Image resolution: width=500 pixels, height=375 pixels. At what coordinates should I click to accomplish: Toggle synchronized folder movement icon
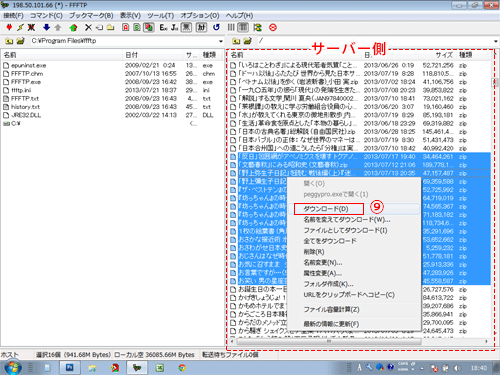click(x=258, y=27)
